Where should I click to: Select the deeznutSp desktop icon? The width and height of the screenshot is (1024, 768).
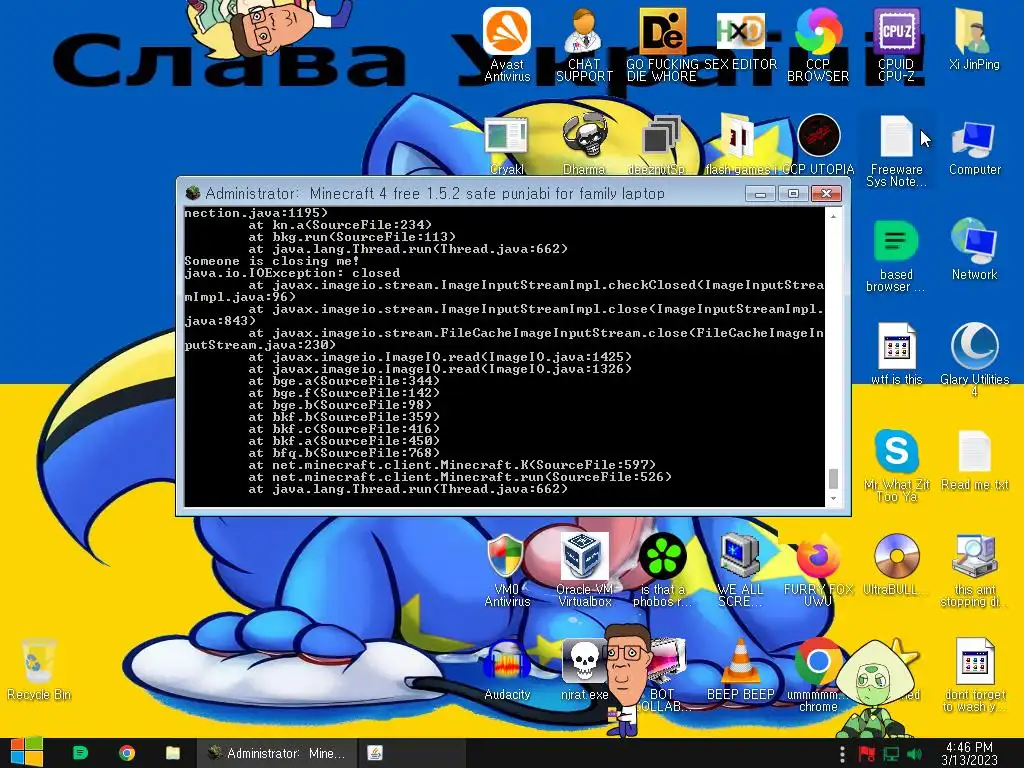click(662, 144)
